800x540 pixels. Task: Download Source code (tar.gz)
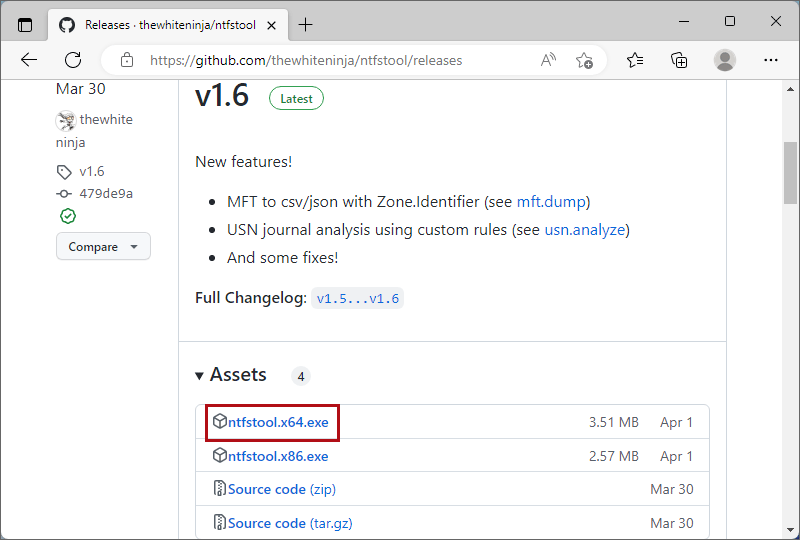point(290,523)
